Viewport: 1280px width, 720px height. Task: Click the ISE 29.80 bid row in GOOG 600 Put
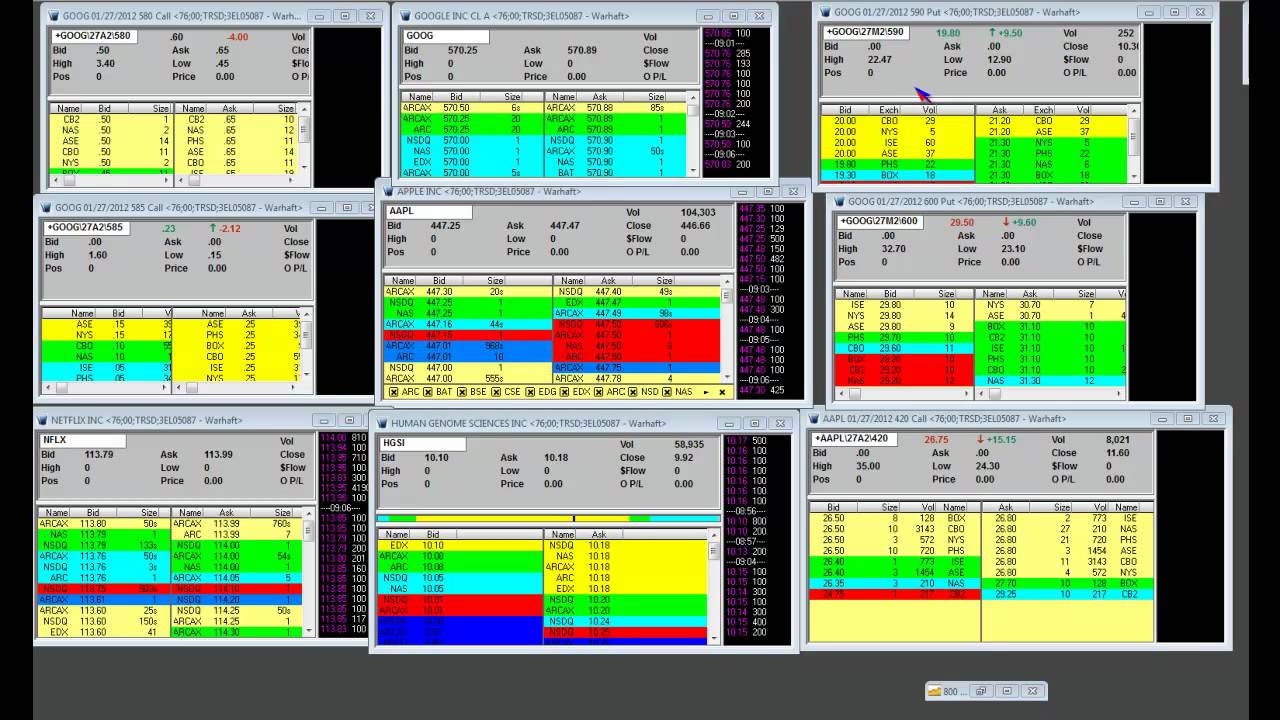tap(905, 305)
